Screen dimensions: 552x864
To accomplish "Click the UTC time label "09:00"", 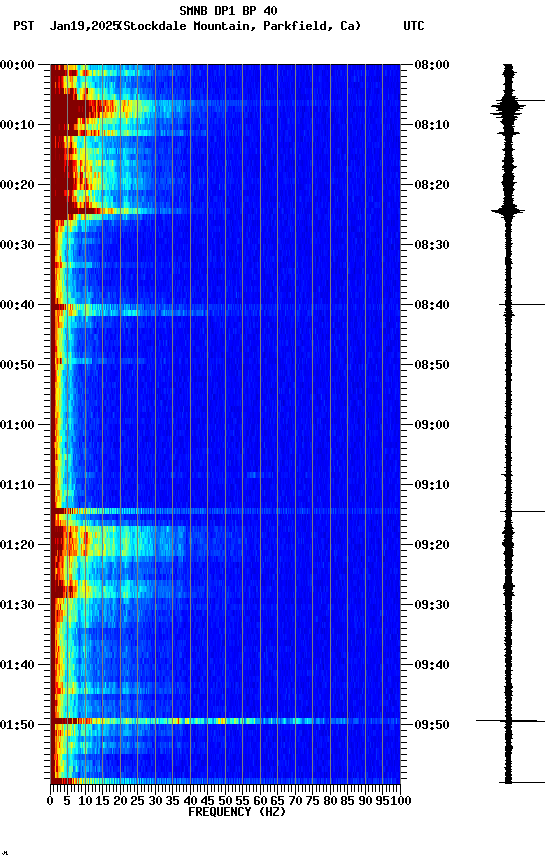I will pyautogui.click(x=432, y=425).
